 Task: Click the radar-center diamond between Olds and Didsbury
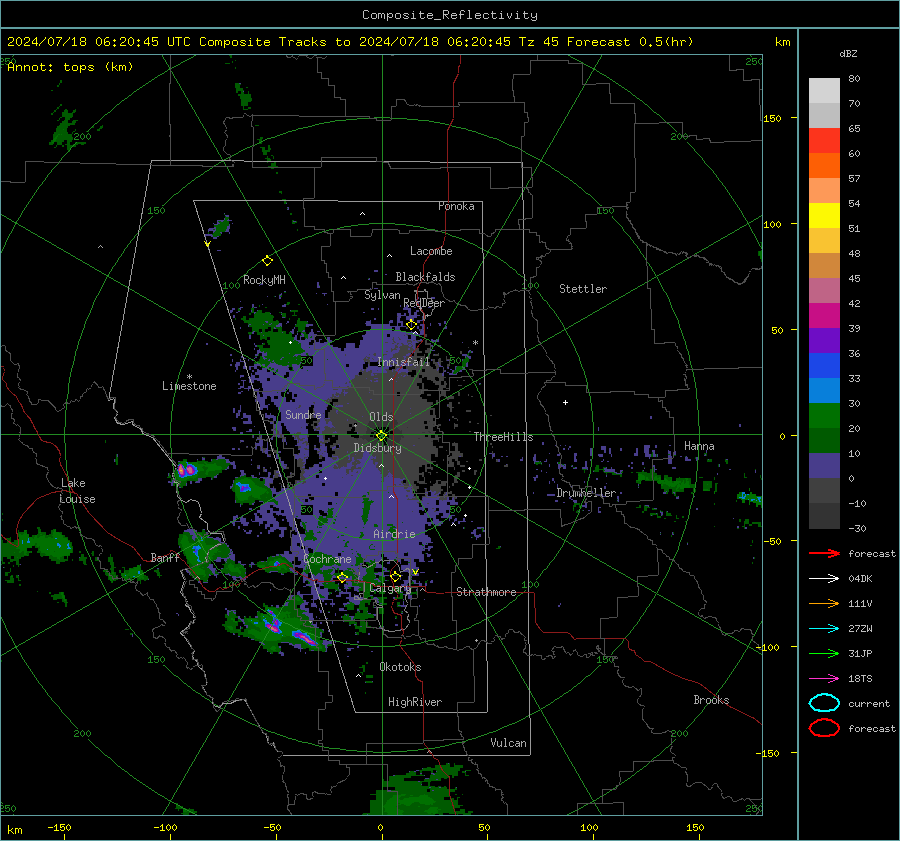pos(381,435)
